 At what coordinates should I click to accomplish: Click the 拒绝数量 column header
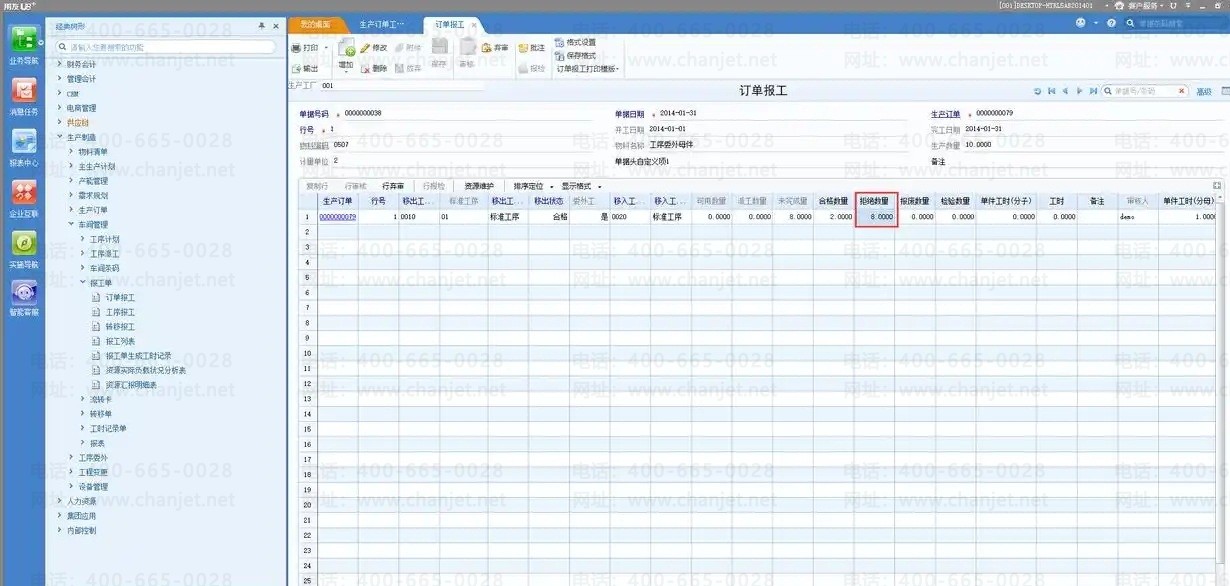(x=876, y=201)
